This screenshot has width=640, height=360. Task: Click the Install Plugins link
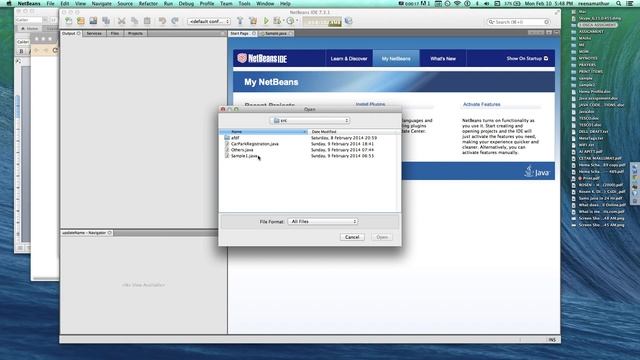[370, 104]
